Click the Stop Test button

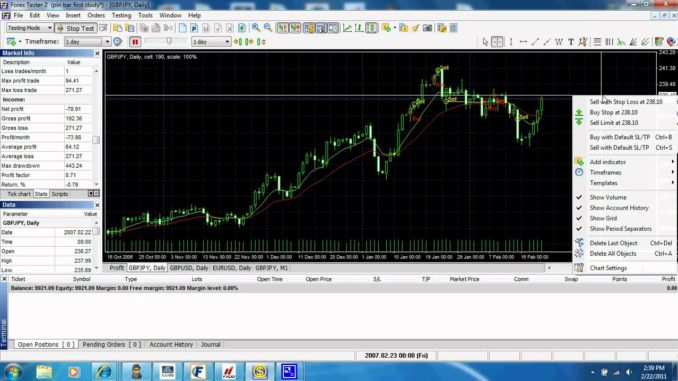pyautogui.click(x=76, y=28)
